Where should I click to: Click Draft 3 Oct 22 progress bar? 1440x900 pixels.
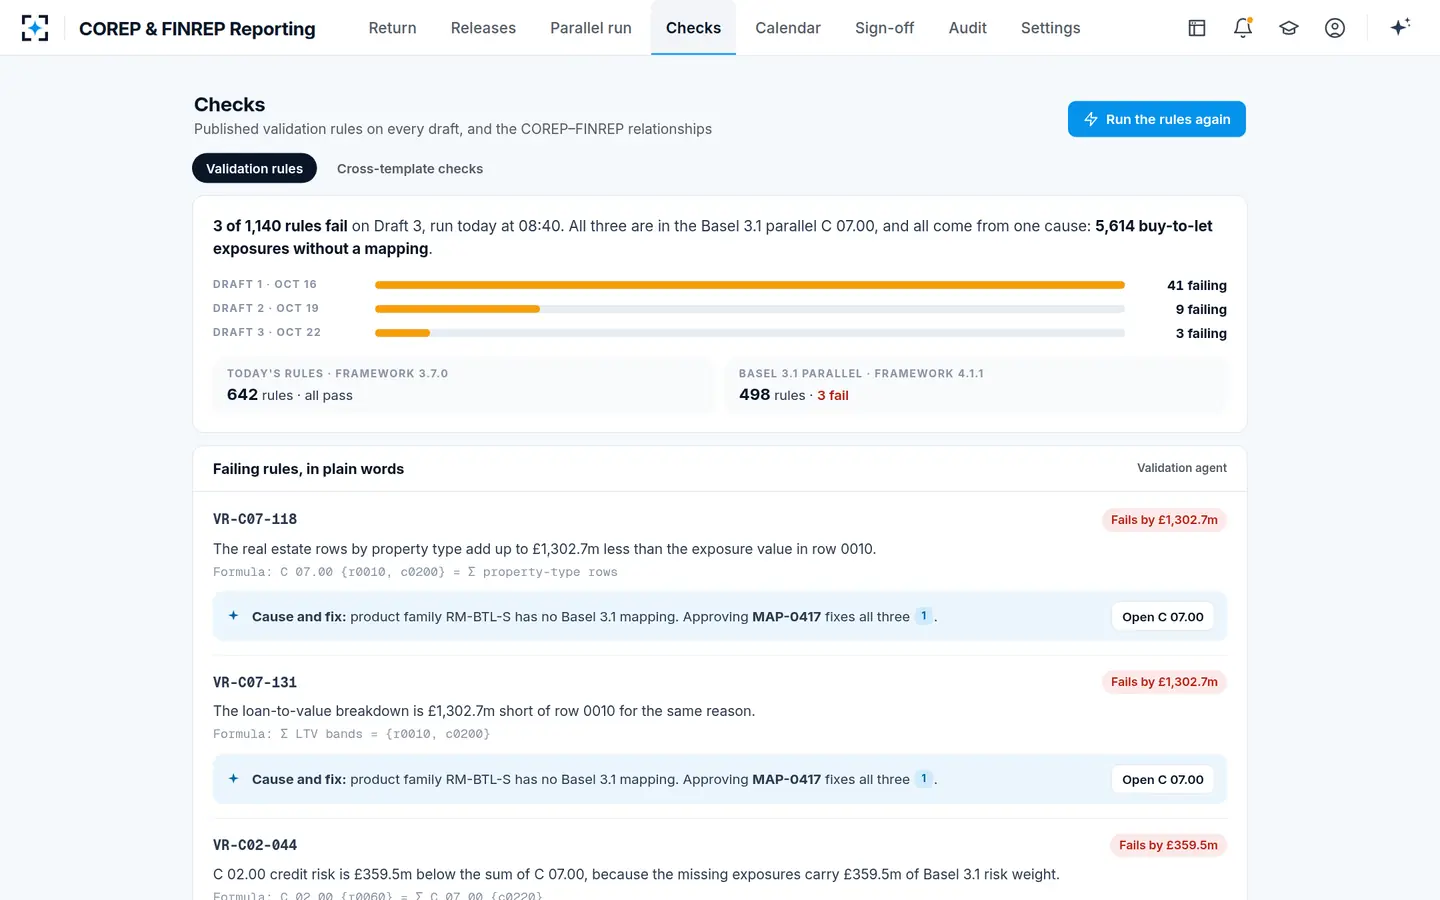coord(750,333)
